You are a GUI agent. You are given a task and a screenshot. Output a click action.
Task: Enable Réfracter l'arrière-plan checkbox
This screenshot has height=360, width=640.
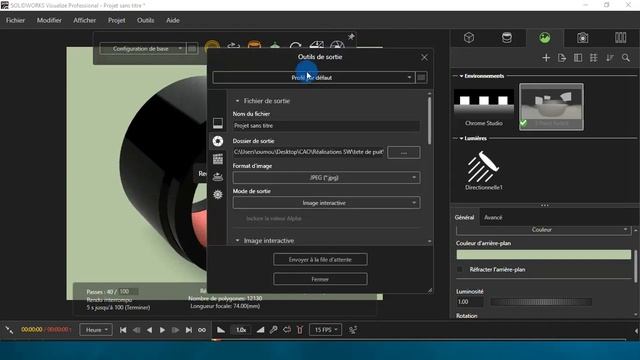tap(460, 269)
